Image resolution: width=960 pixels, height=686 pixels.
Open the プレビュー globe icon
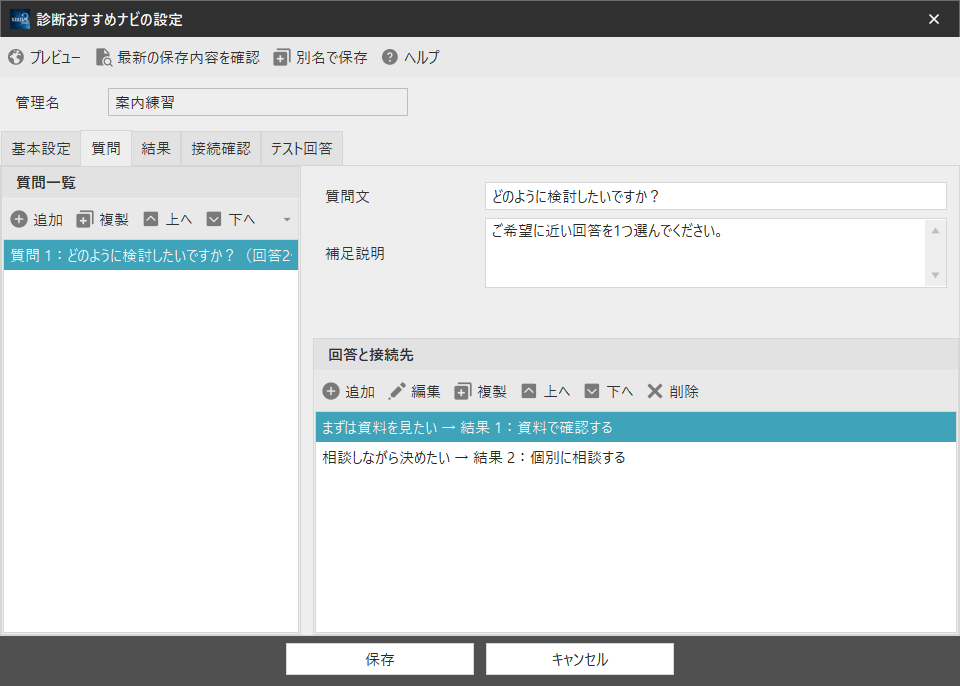pyautogui.click(x=16, y=58)
